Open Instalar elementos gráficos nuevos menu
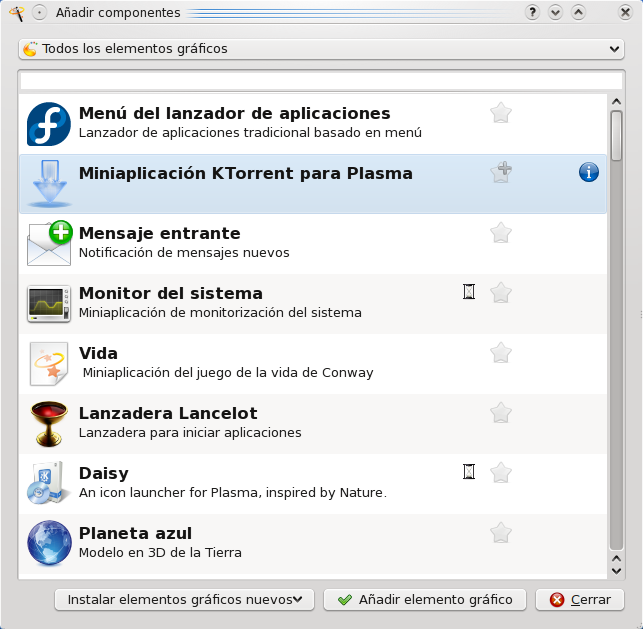This screenshot has height=629, width=643. point(185,599)
